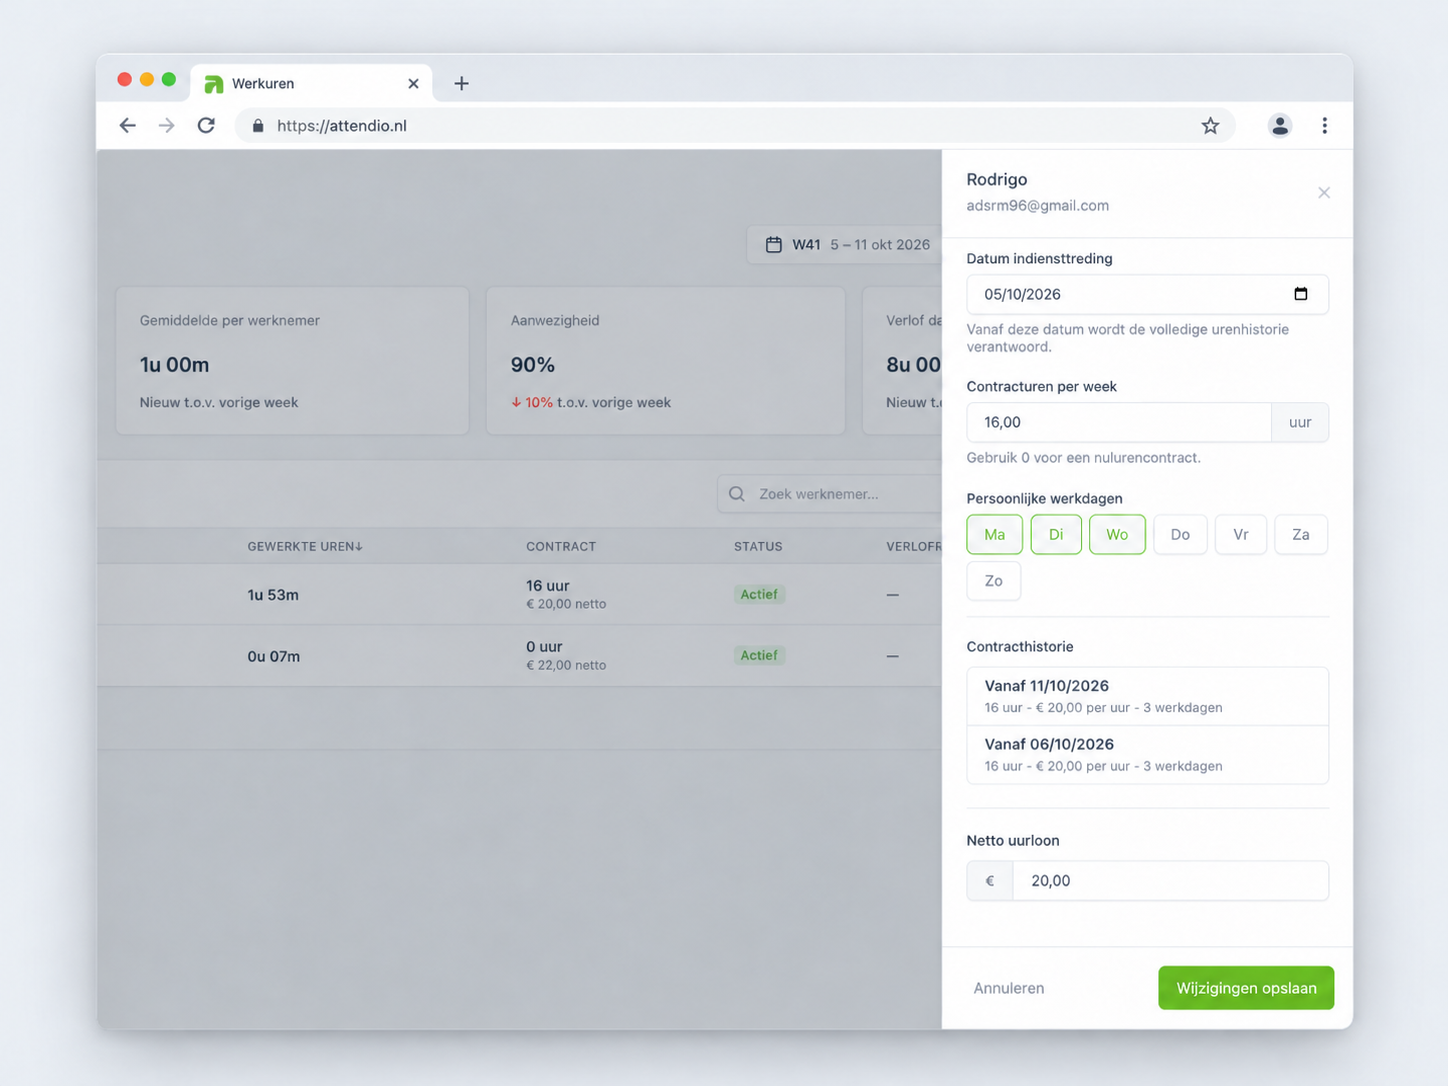Toggle the Ma workday
1448x1086 pixels.
(994, 535)
